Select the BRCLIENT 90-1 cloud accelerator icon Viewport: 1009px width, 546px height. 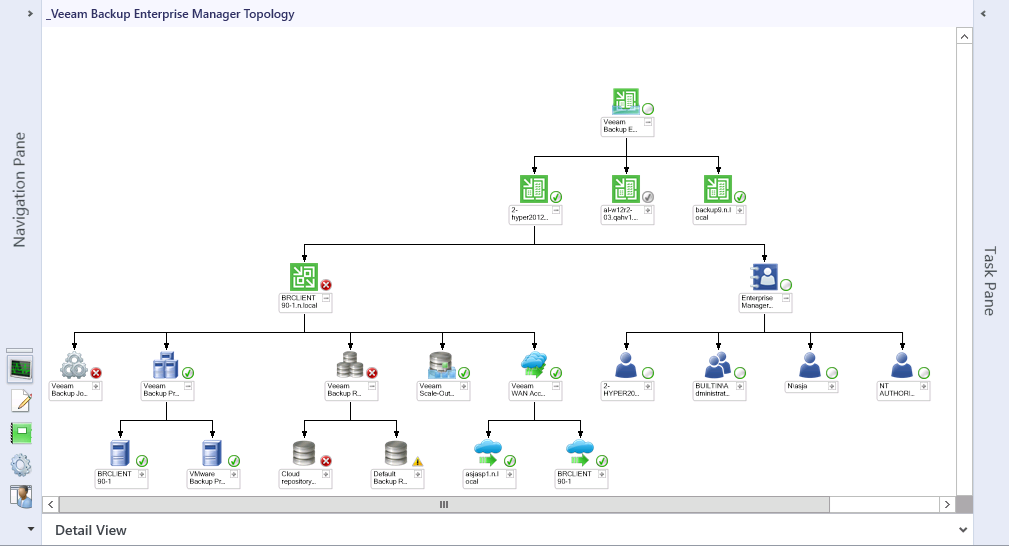click(580, 453)
